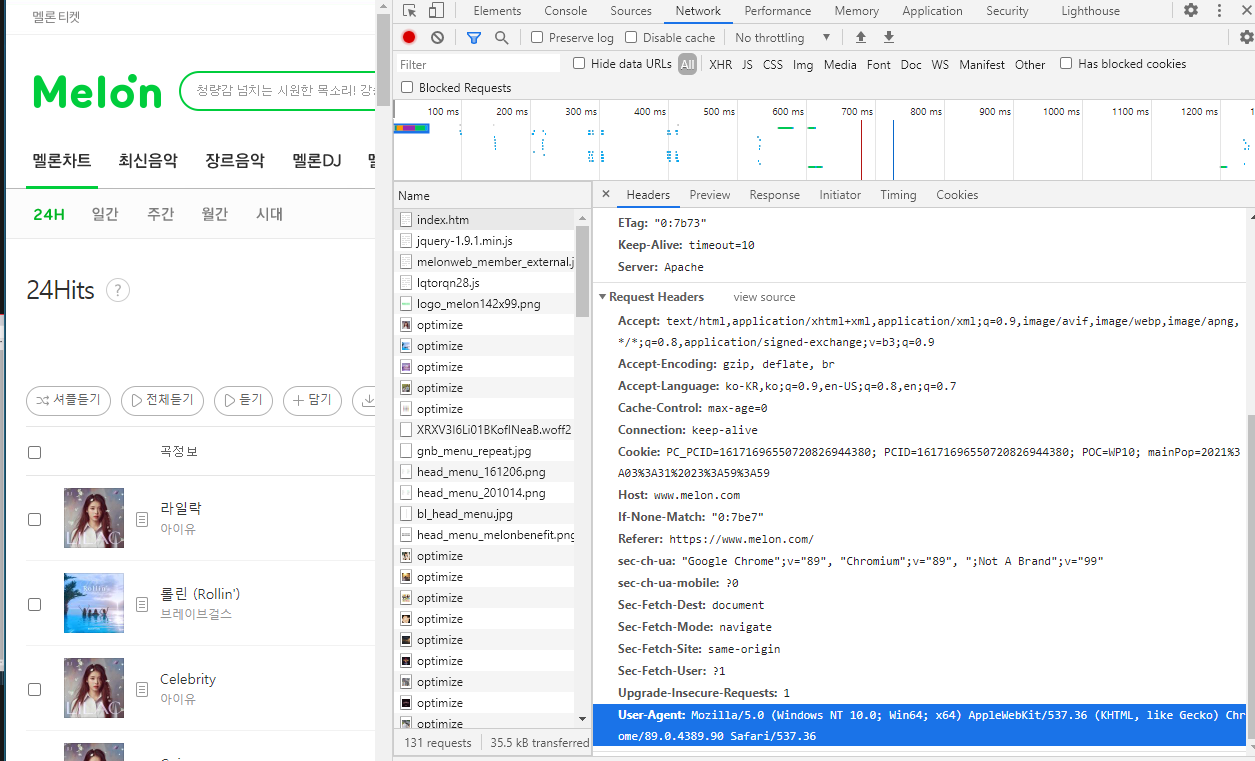
Task: Toggle the device toolbar icon
Action: pyautogui.click(x=436, y=11)
